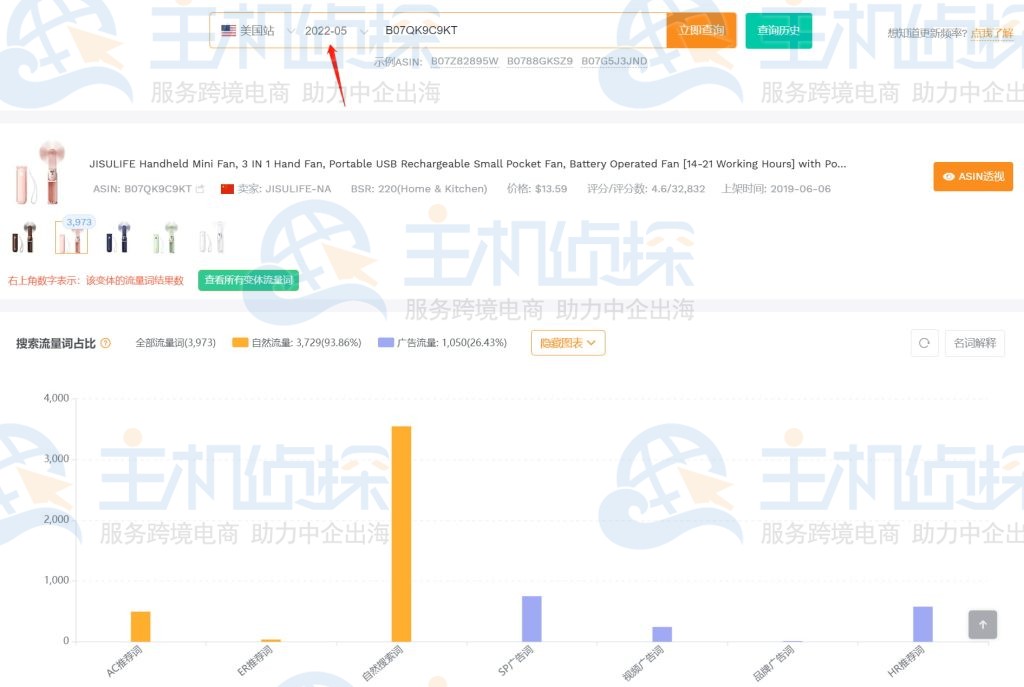Toggle 隐藏图表 to hide the chart

click(560, 342)
